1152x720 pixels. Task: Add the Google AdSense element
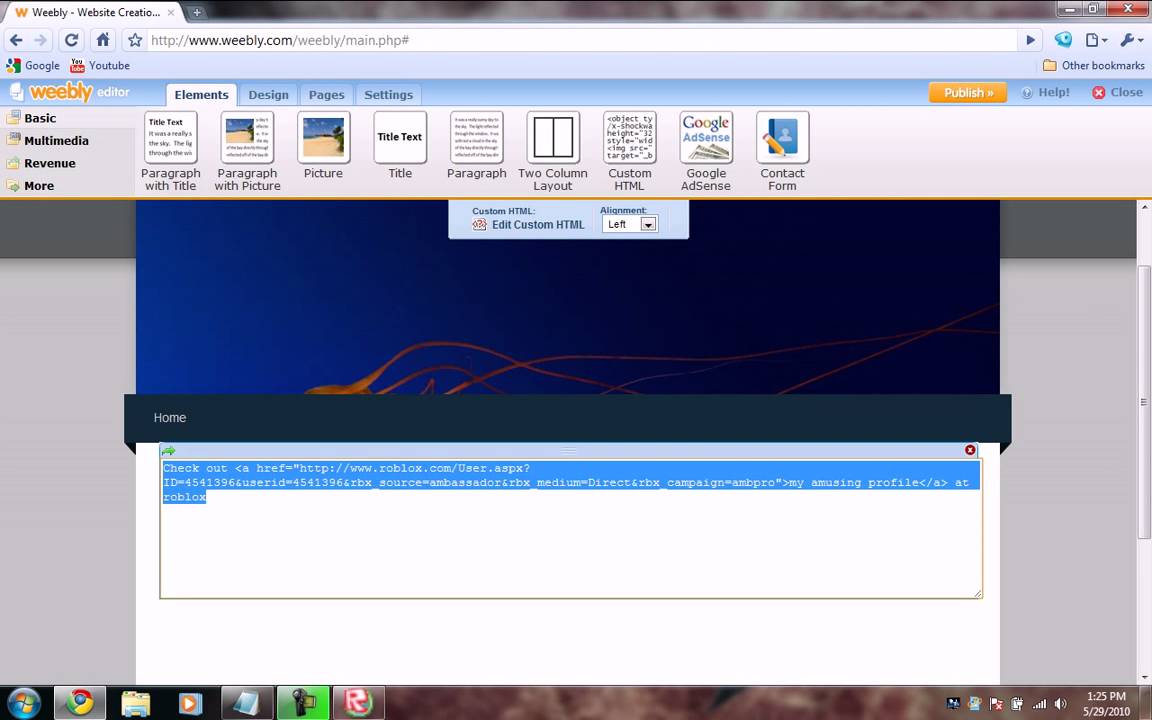pyautogui.click(x=706, y=151)
